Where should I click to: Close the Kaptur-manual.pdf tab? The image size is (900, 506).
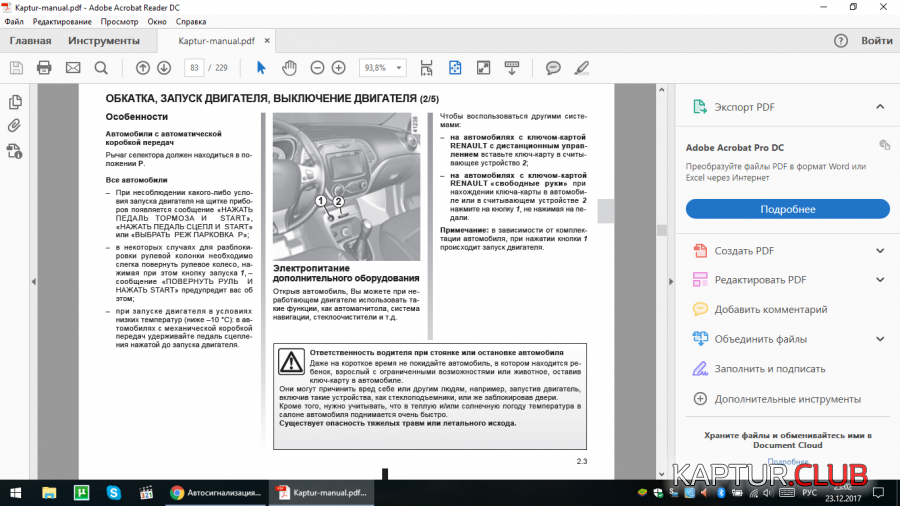pos(267,41)
